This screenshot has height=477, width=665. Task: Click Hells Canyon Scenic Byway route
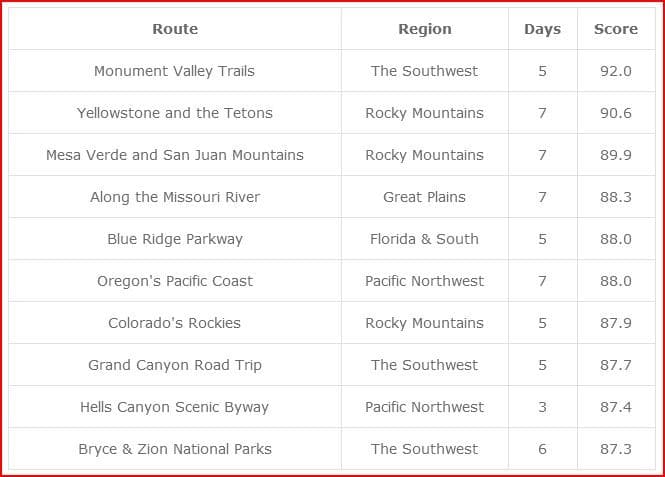click(175, 407)
